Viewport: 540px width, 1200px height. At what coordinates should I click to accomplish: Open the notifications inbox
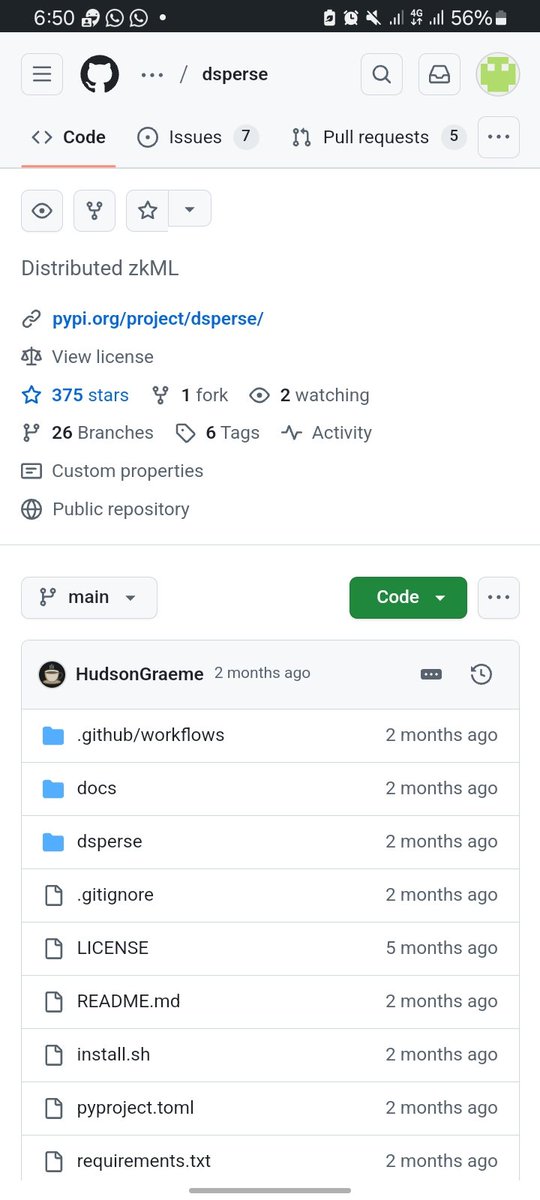[x=439, y=74]
